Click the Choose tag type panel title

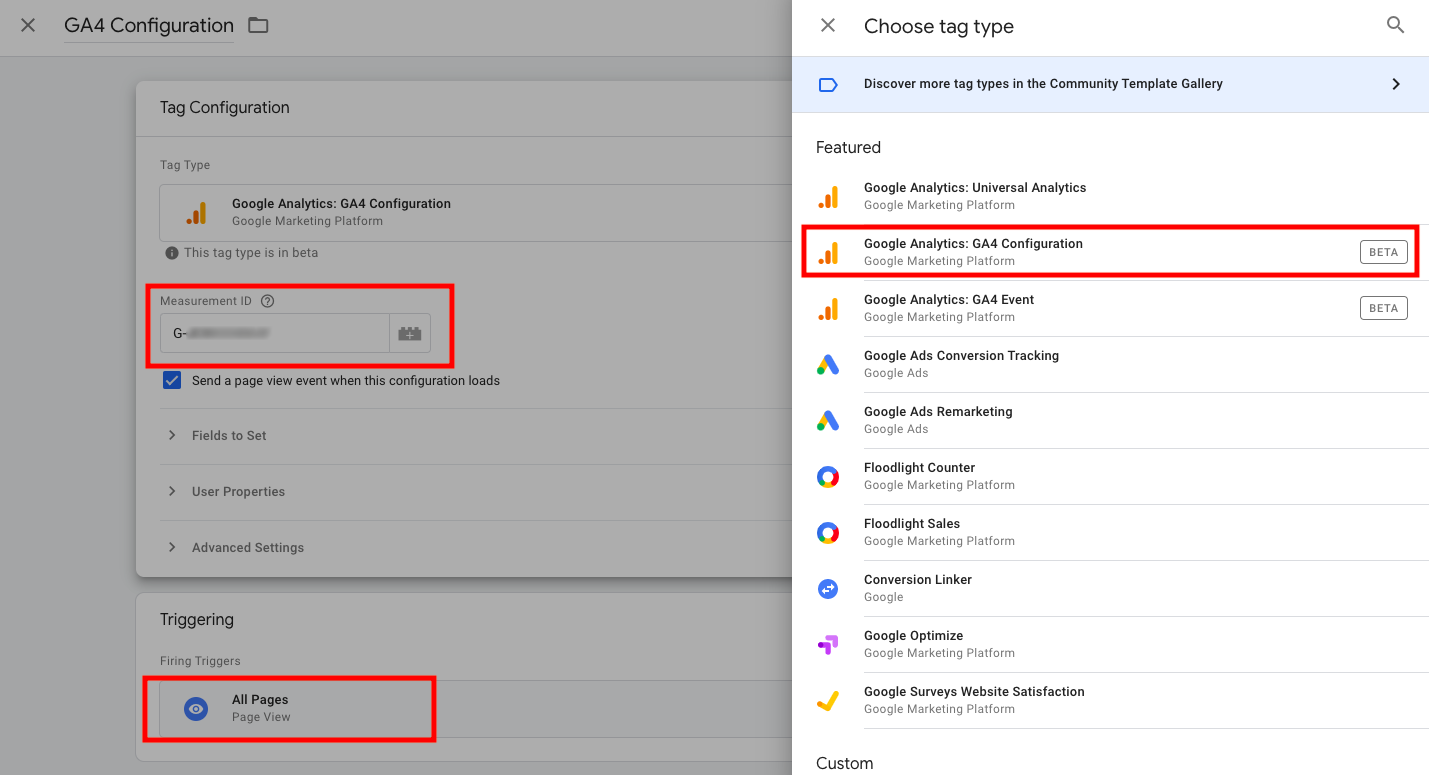tap(939, 27)
